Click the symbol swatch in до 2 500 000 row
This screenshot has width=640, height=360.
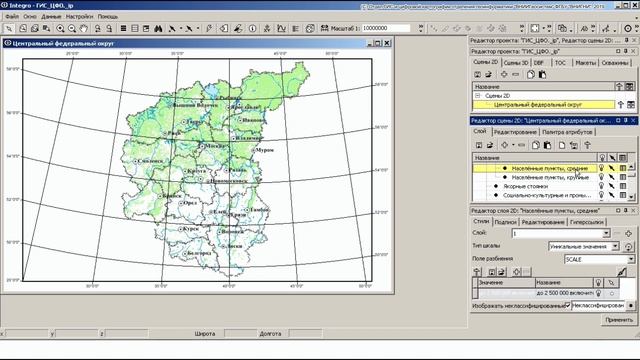tap(611, 293)
